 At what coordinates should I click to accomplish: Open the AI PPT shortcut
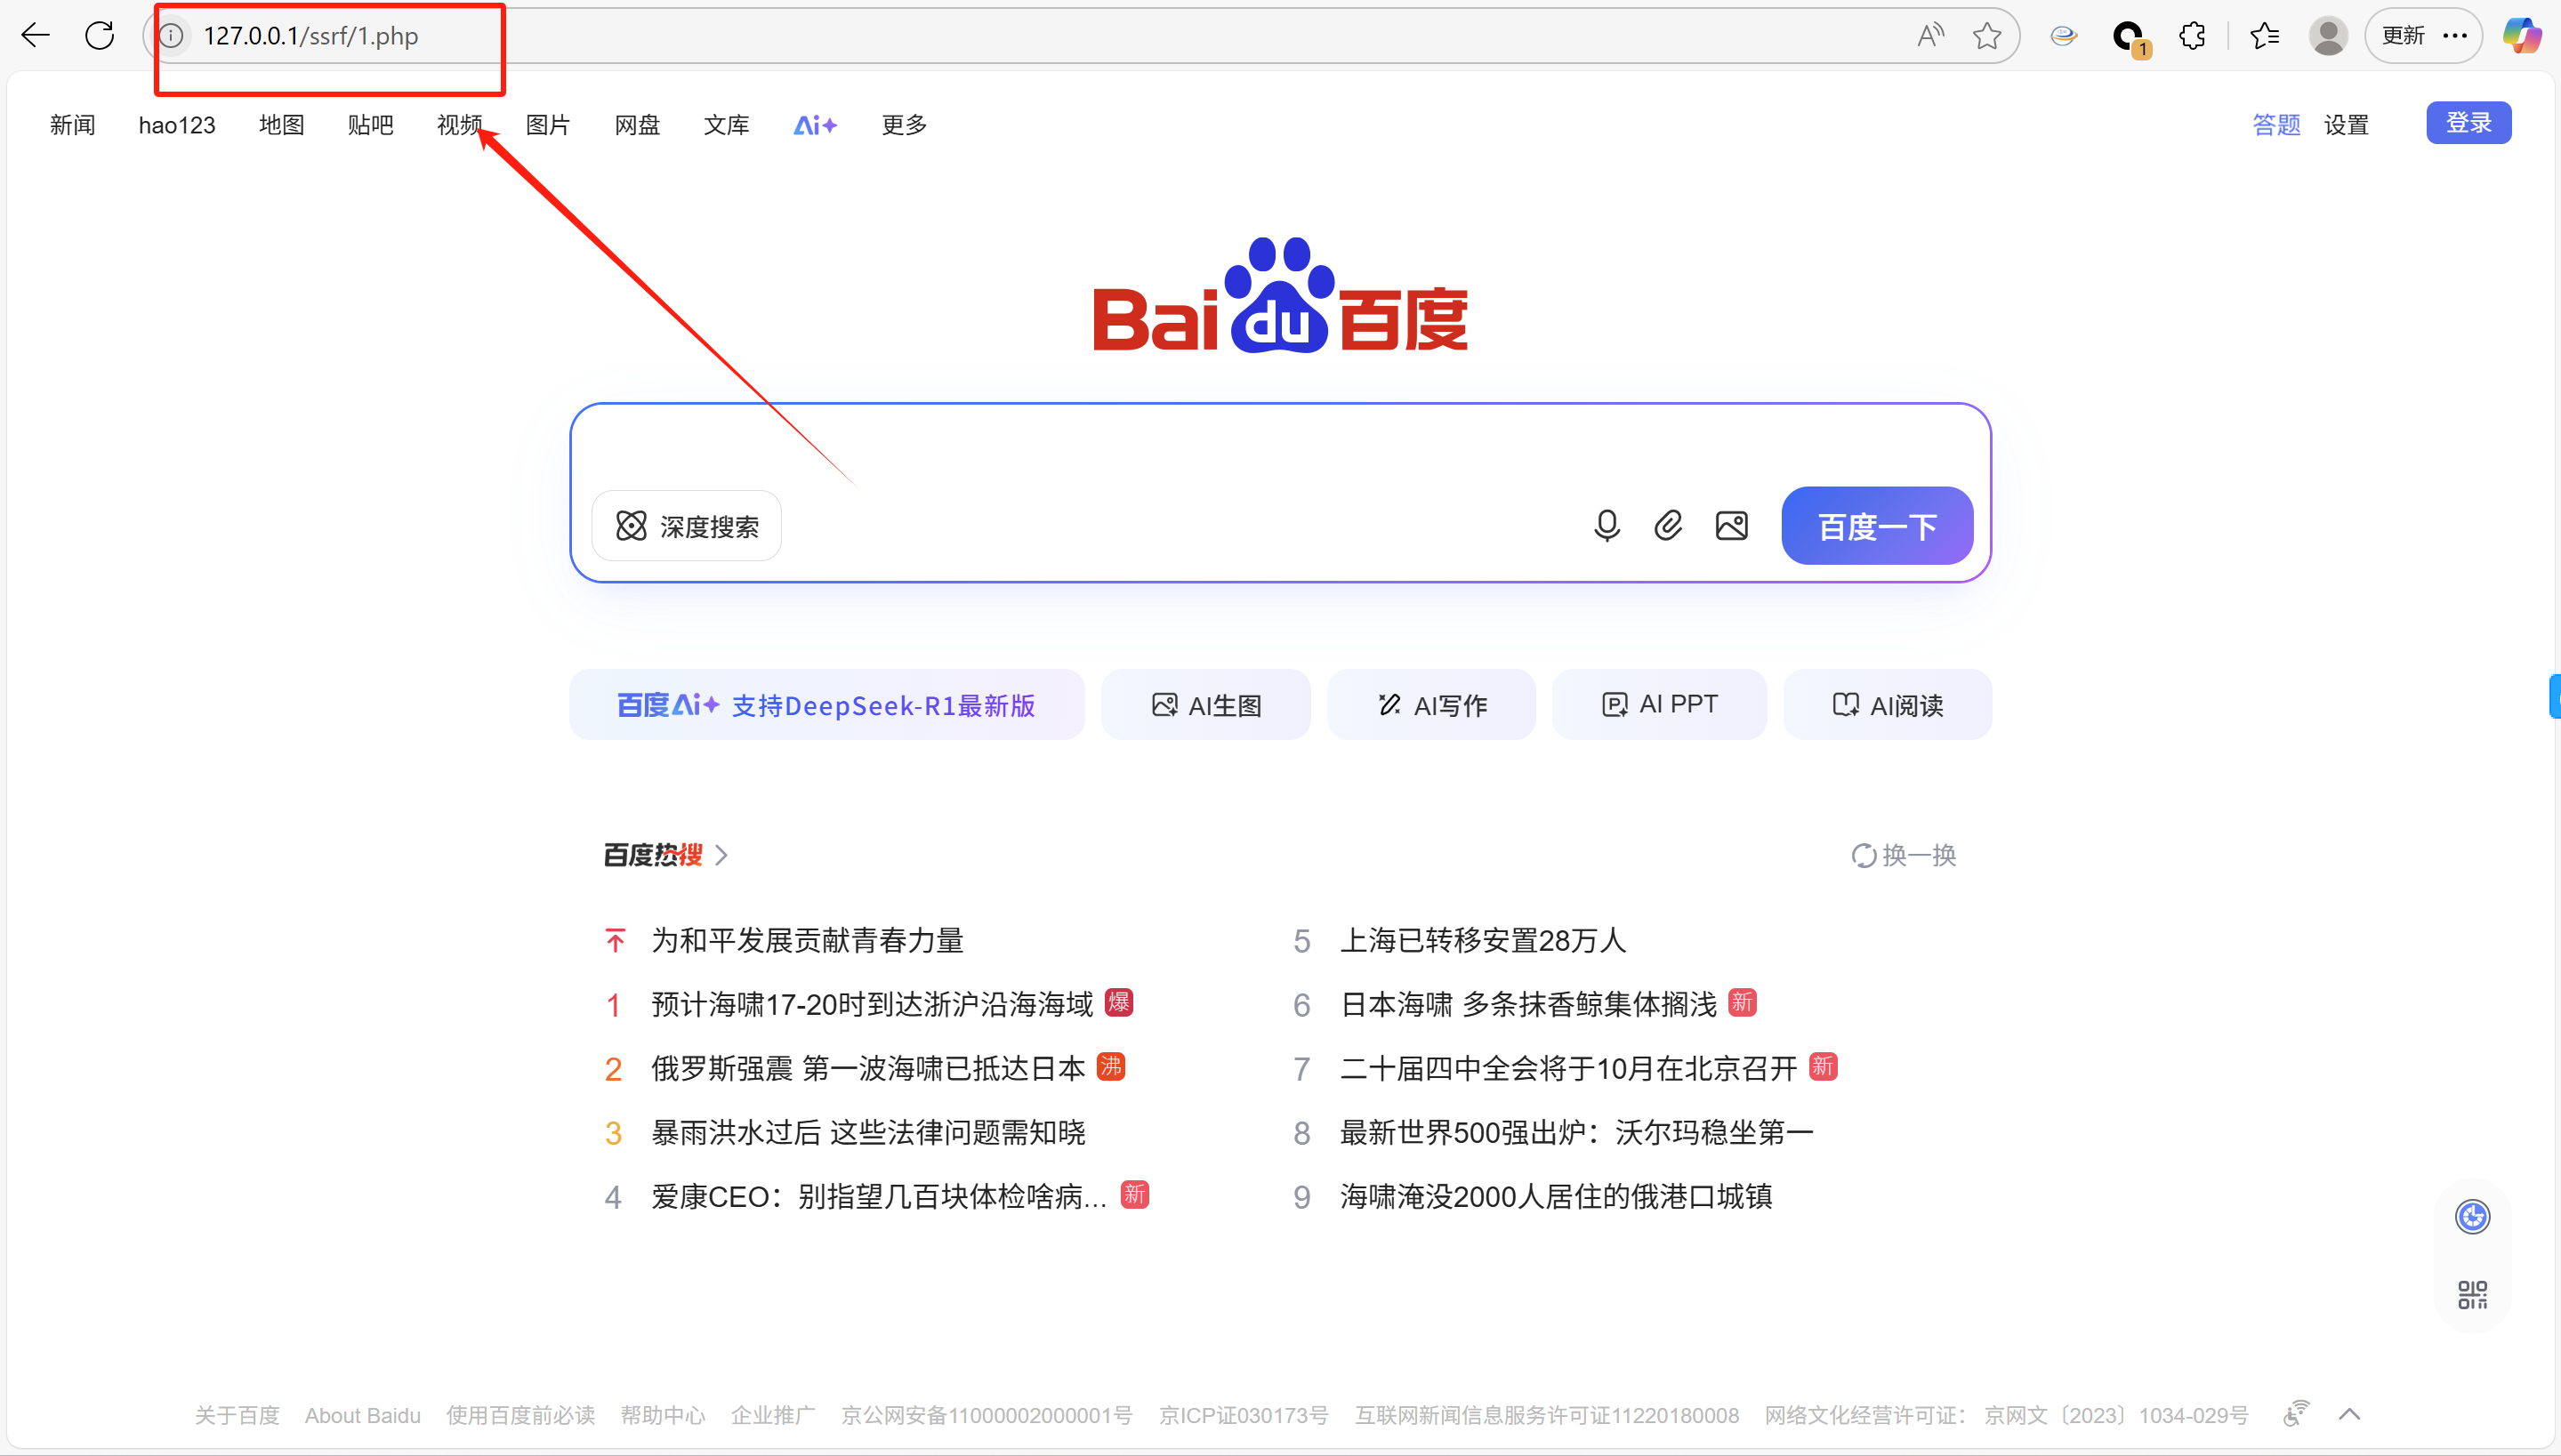coord(1660,705)
